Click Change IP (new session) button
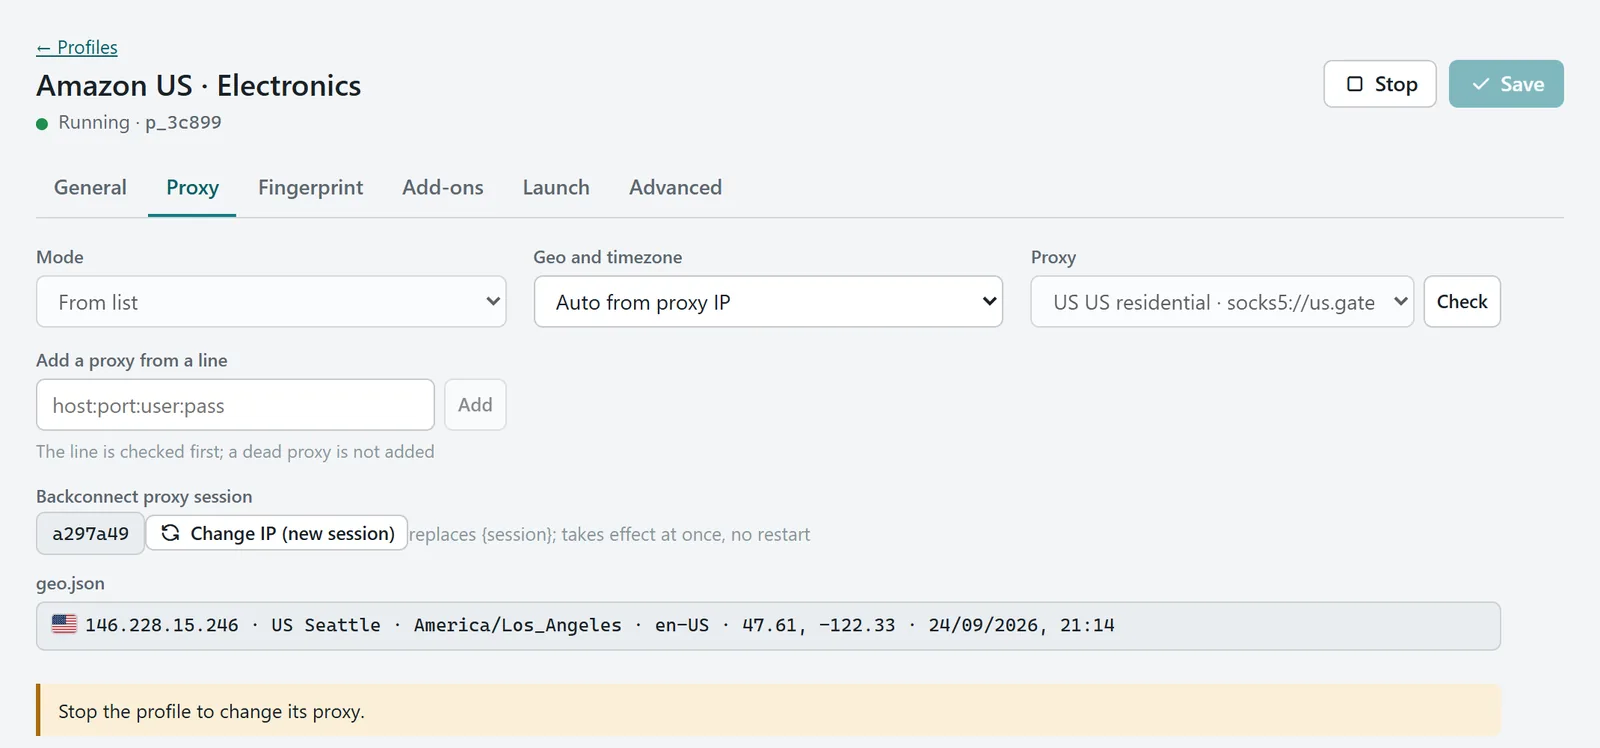 coord(277,533)
